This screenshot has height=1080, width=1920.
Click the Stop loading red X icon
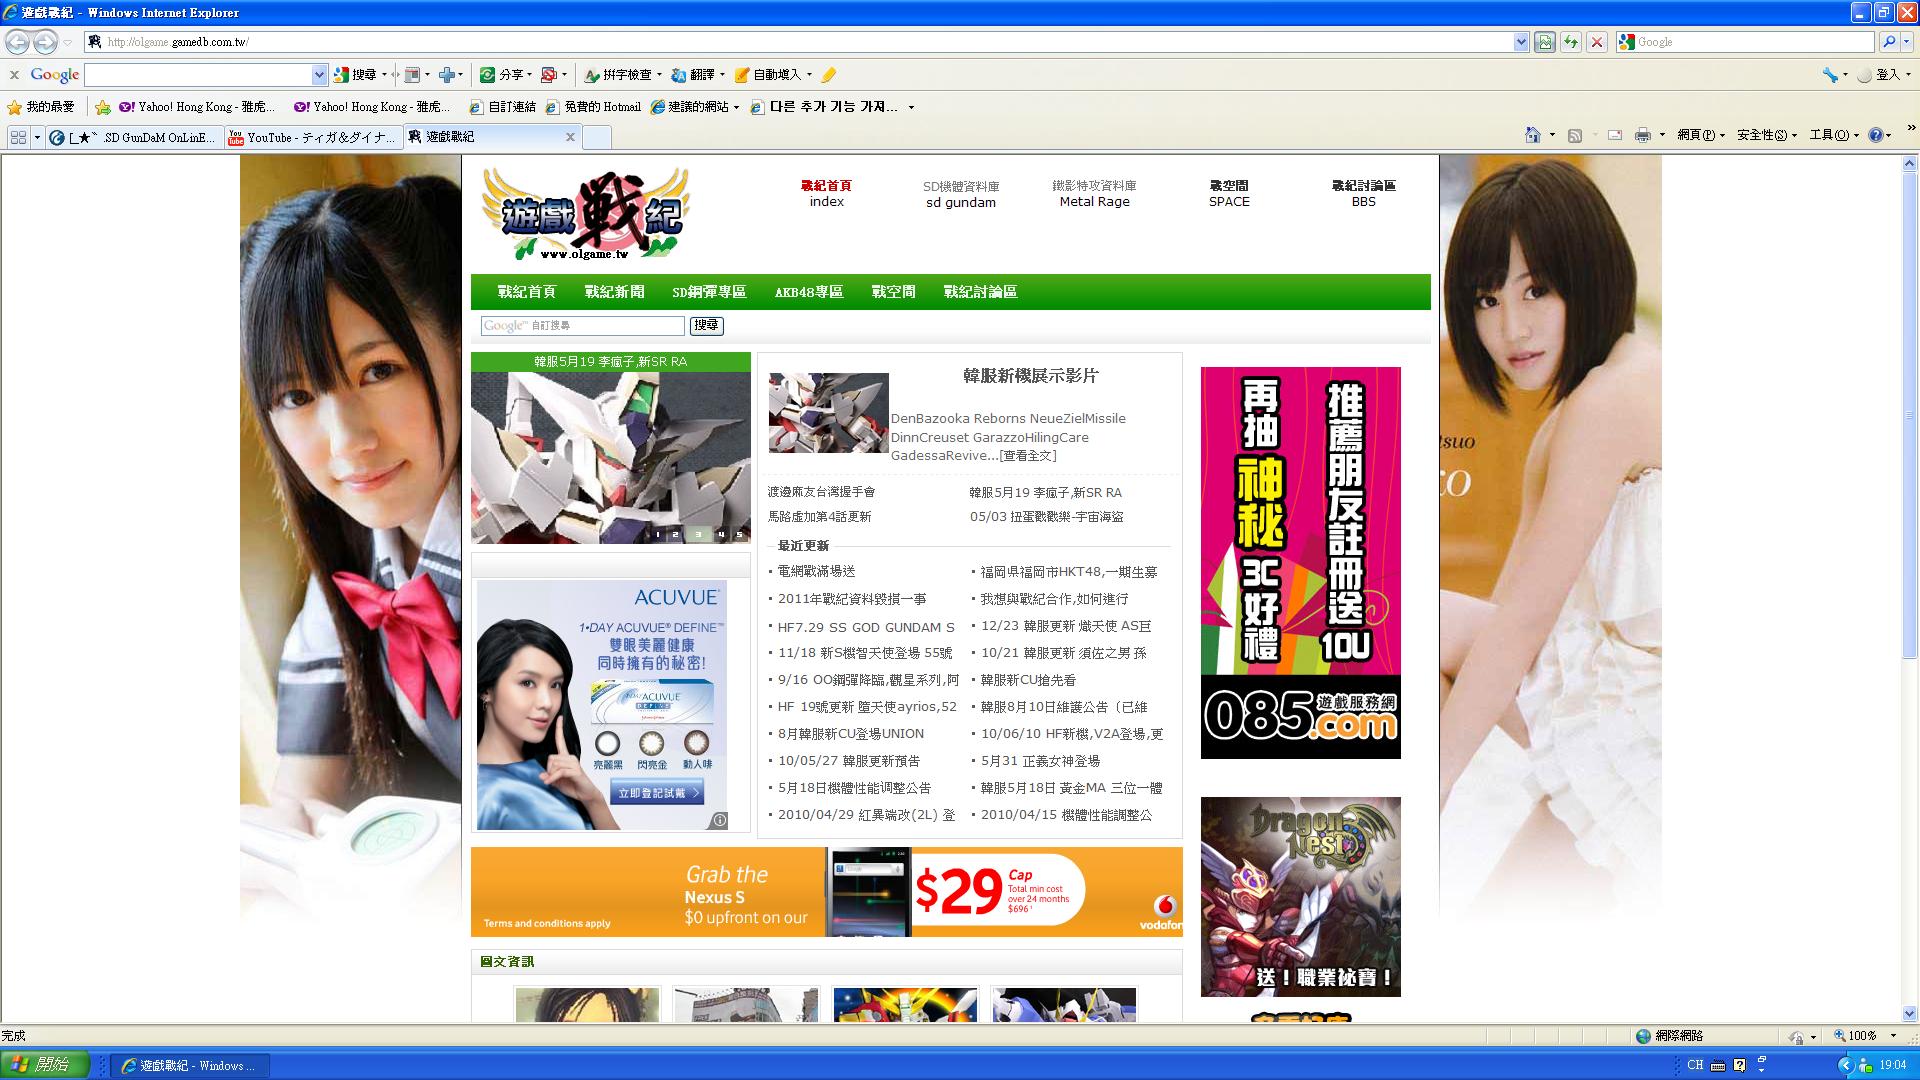1597,42
